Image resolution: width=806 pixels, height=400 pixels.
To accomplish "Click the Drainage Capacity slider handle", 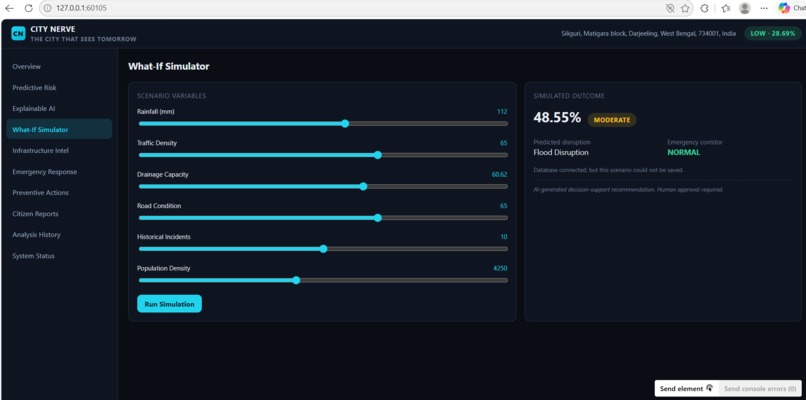I will 363,186.
